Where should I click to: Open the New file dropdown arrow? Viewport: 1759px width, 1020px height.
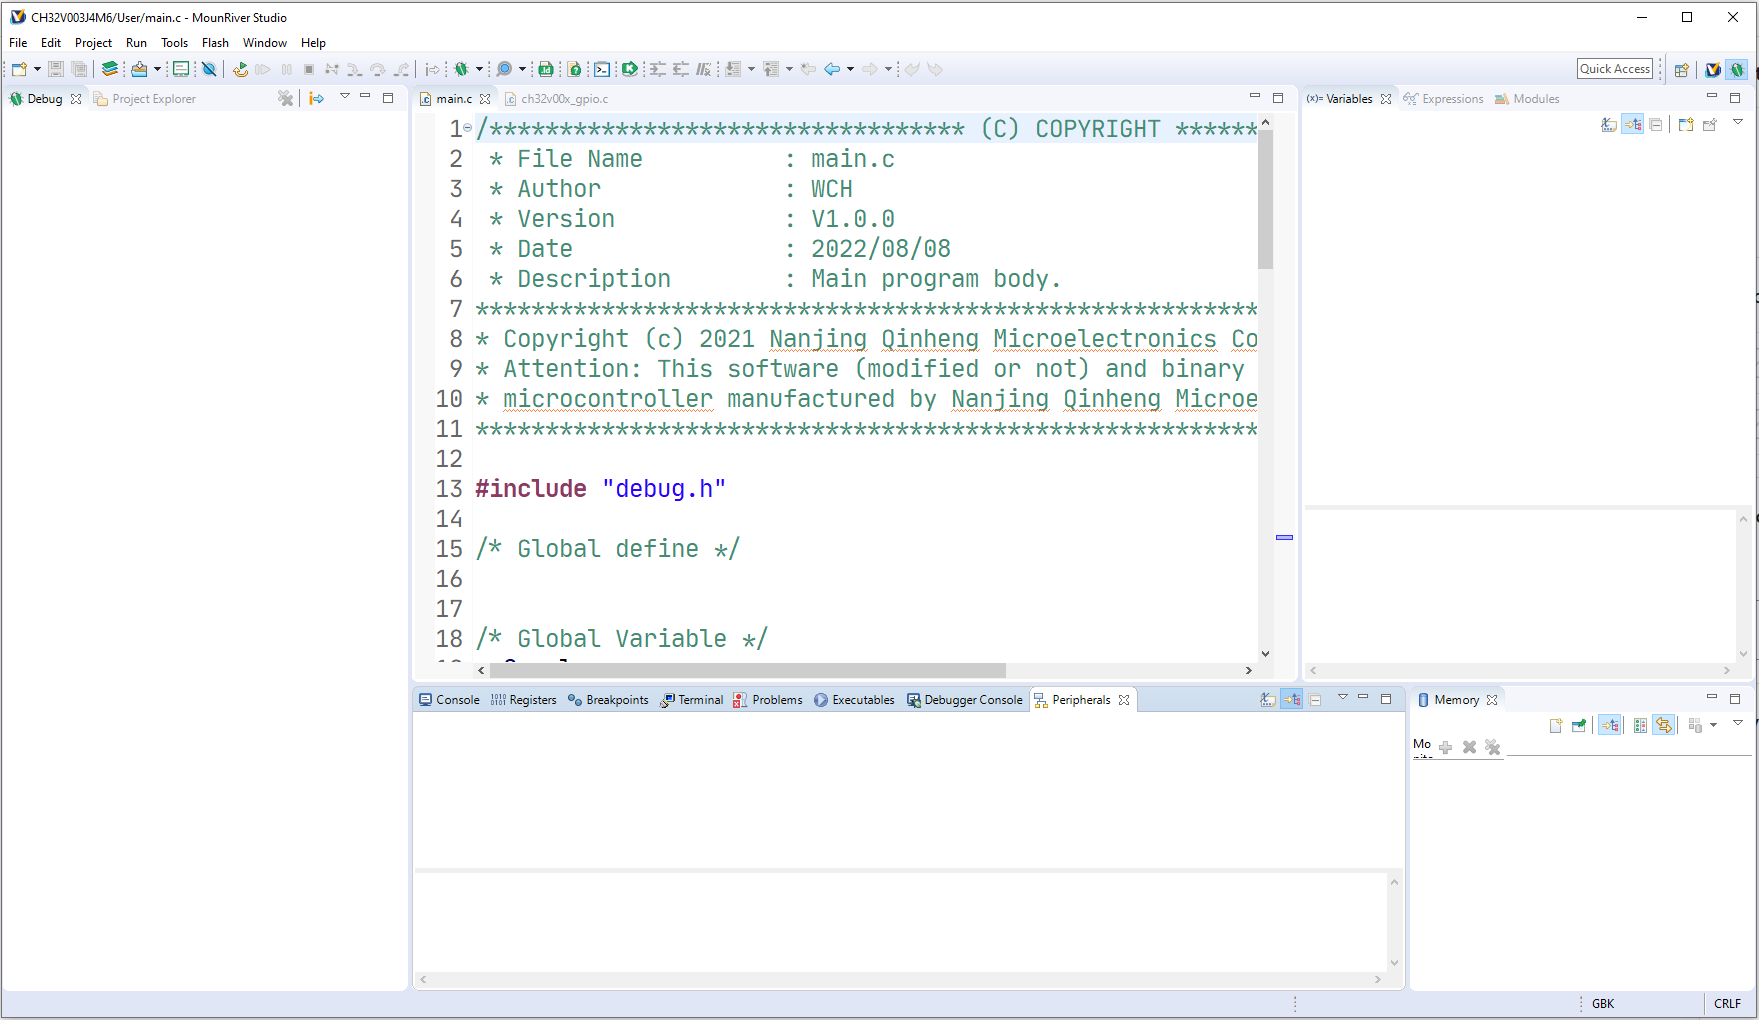pyautogui.click(x=37, y=69)
